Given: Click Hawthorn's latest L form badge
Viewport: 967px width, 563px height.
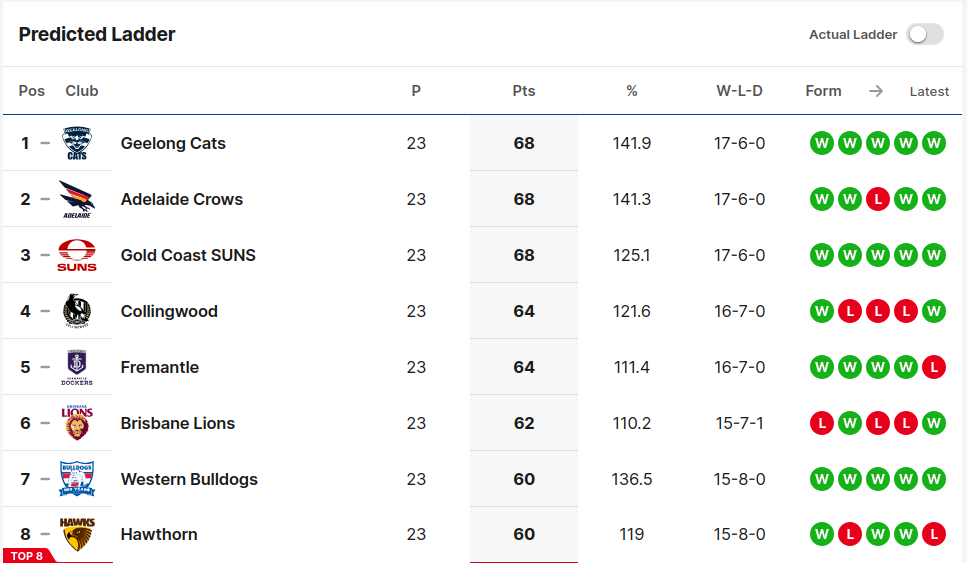Looking at the screenshot, I should [934, 534].
